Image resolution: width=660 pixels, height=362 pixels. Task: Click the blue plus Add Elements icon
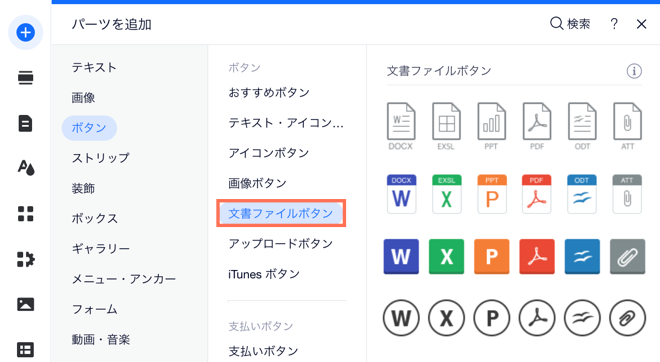click(25, 32)
